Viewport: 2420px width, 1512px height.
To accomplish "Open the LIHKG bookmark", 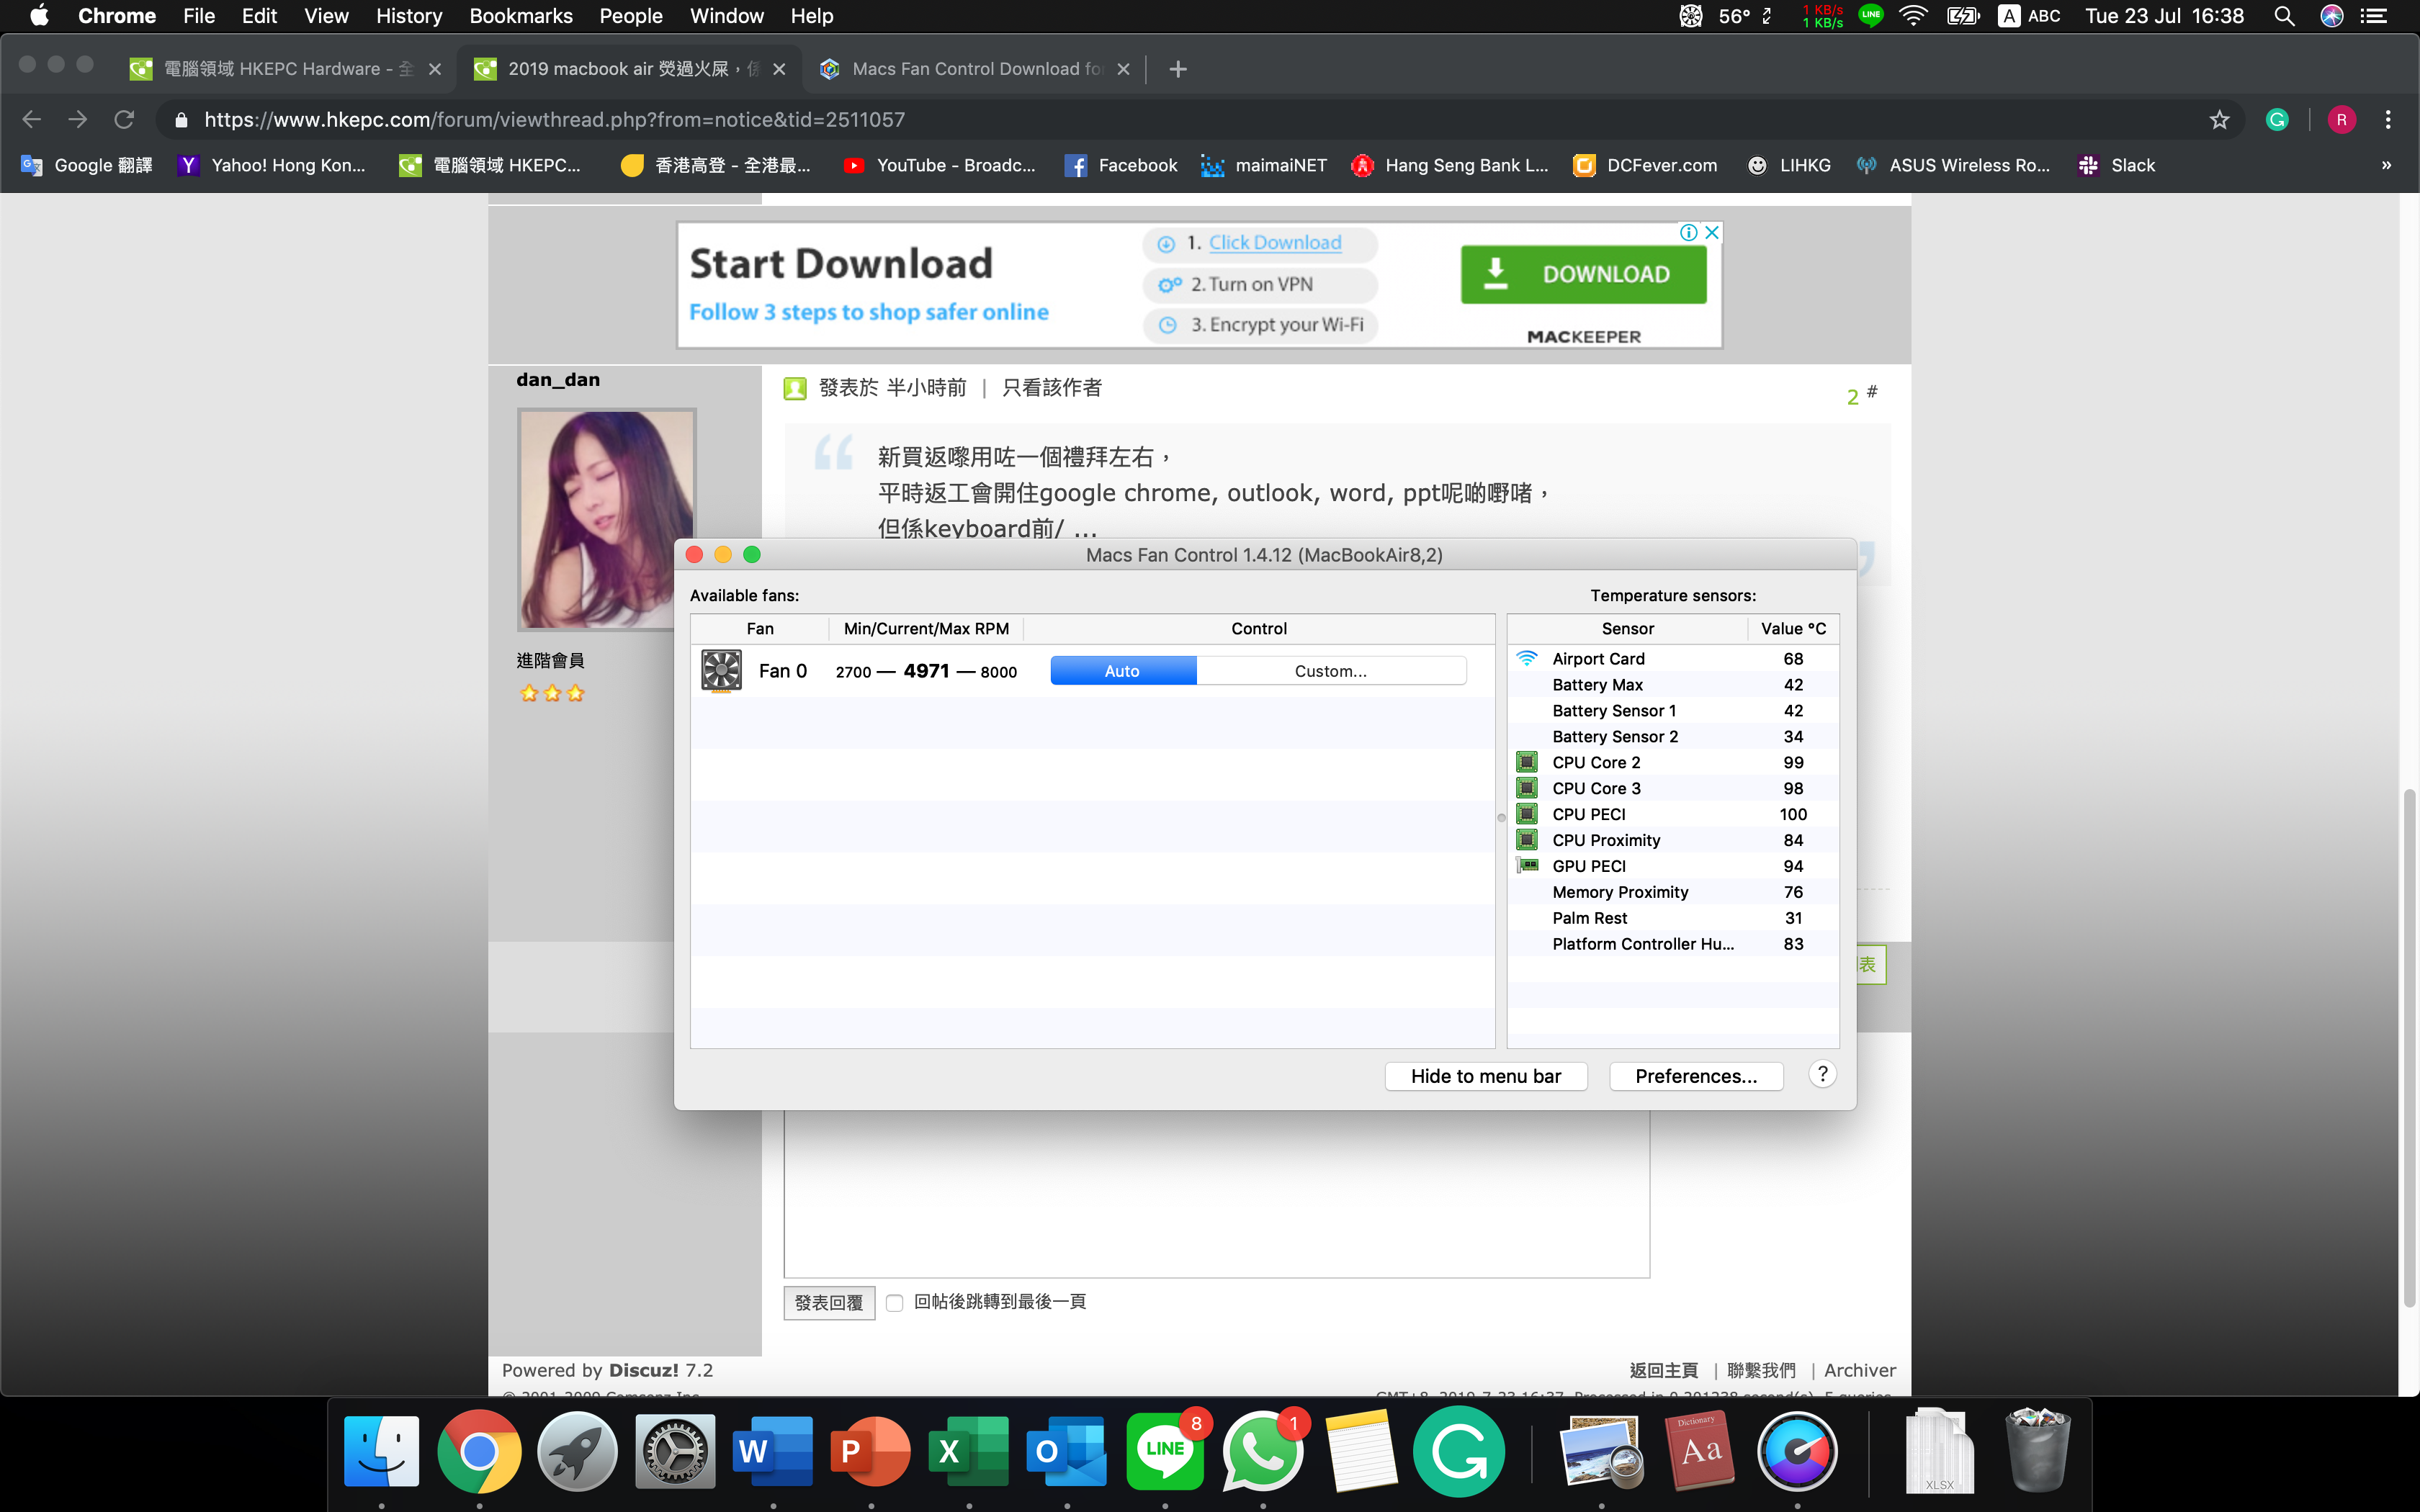I will click(1788, 166).
